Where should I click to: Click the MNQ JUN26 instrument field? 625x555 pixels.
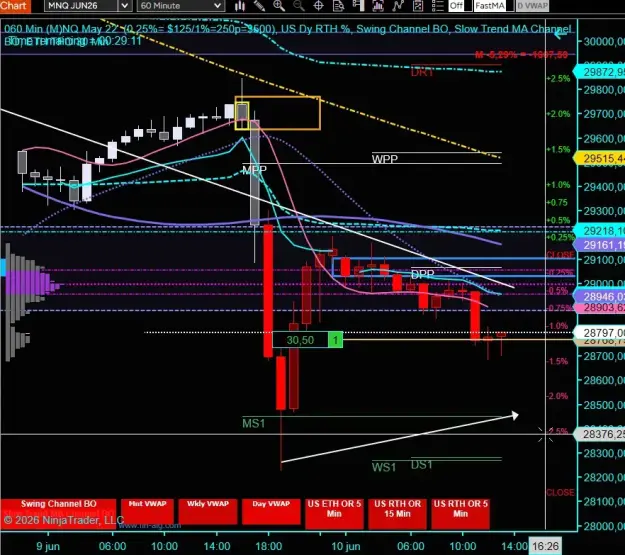[81, 6]
